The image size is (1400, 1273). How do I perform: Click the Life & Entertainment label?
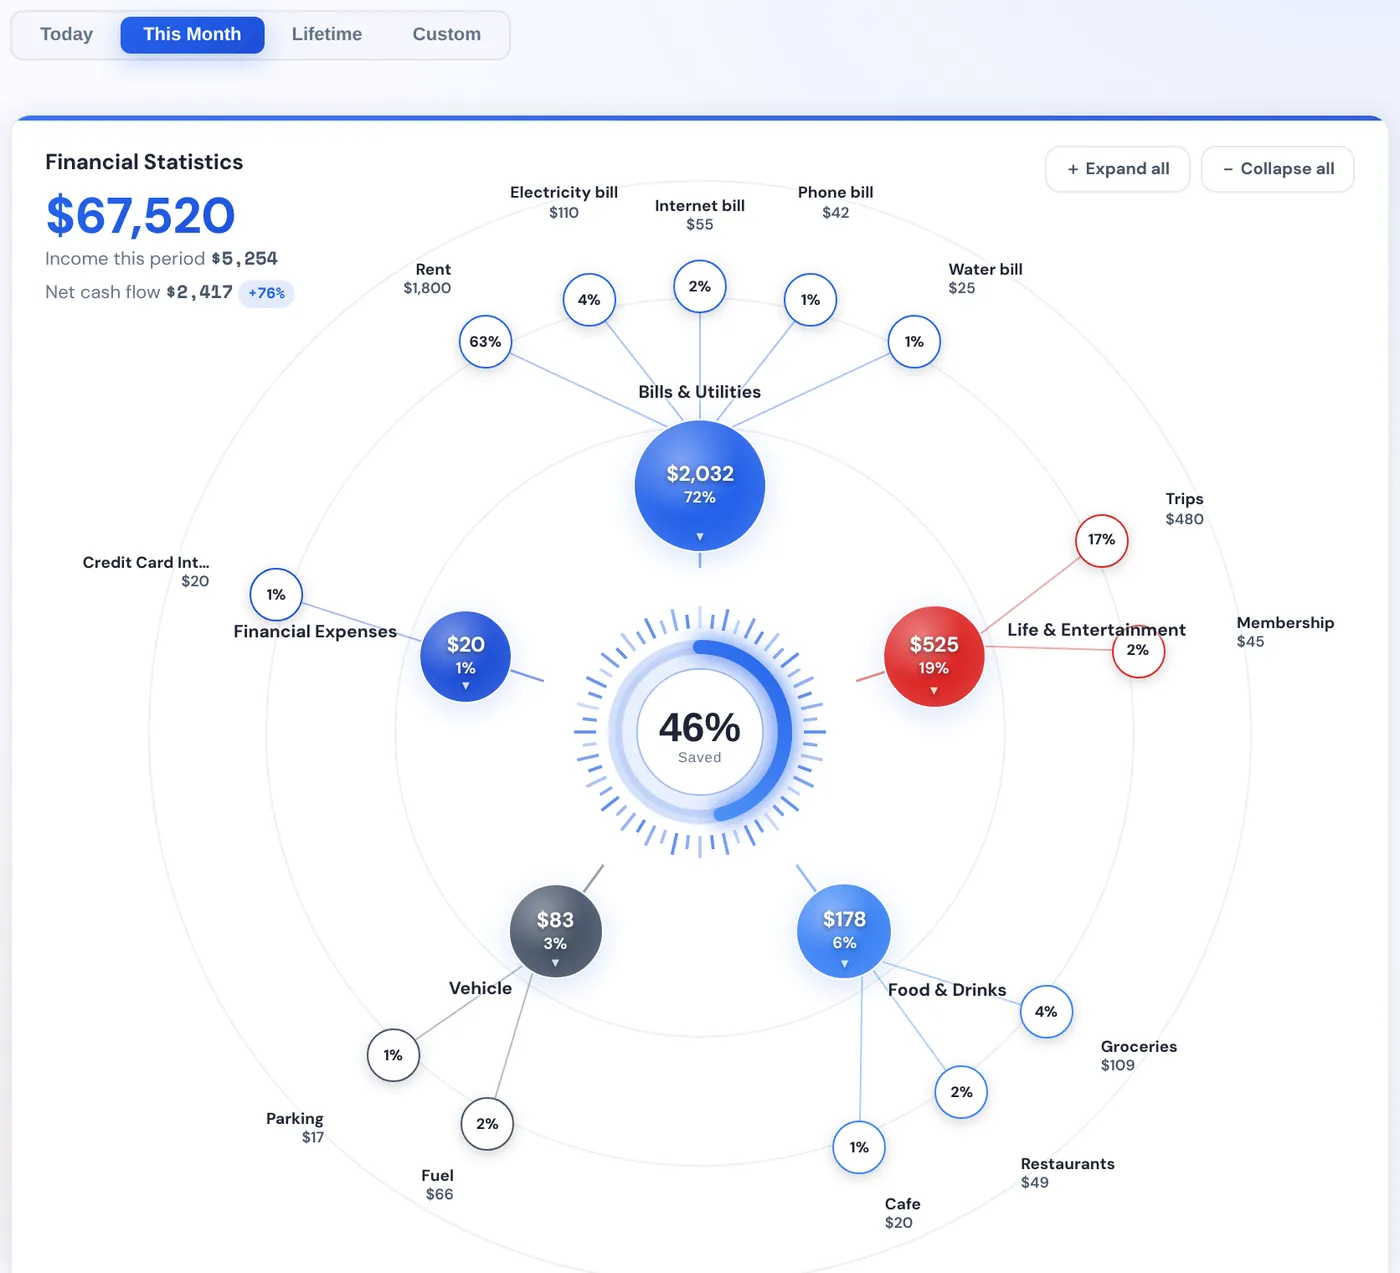point(1096,630)
